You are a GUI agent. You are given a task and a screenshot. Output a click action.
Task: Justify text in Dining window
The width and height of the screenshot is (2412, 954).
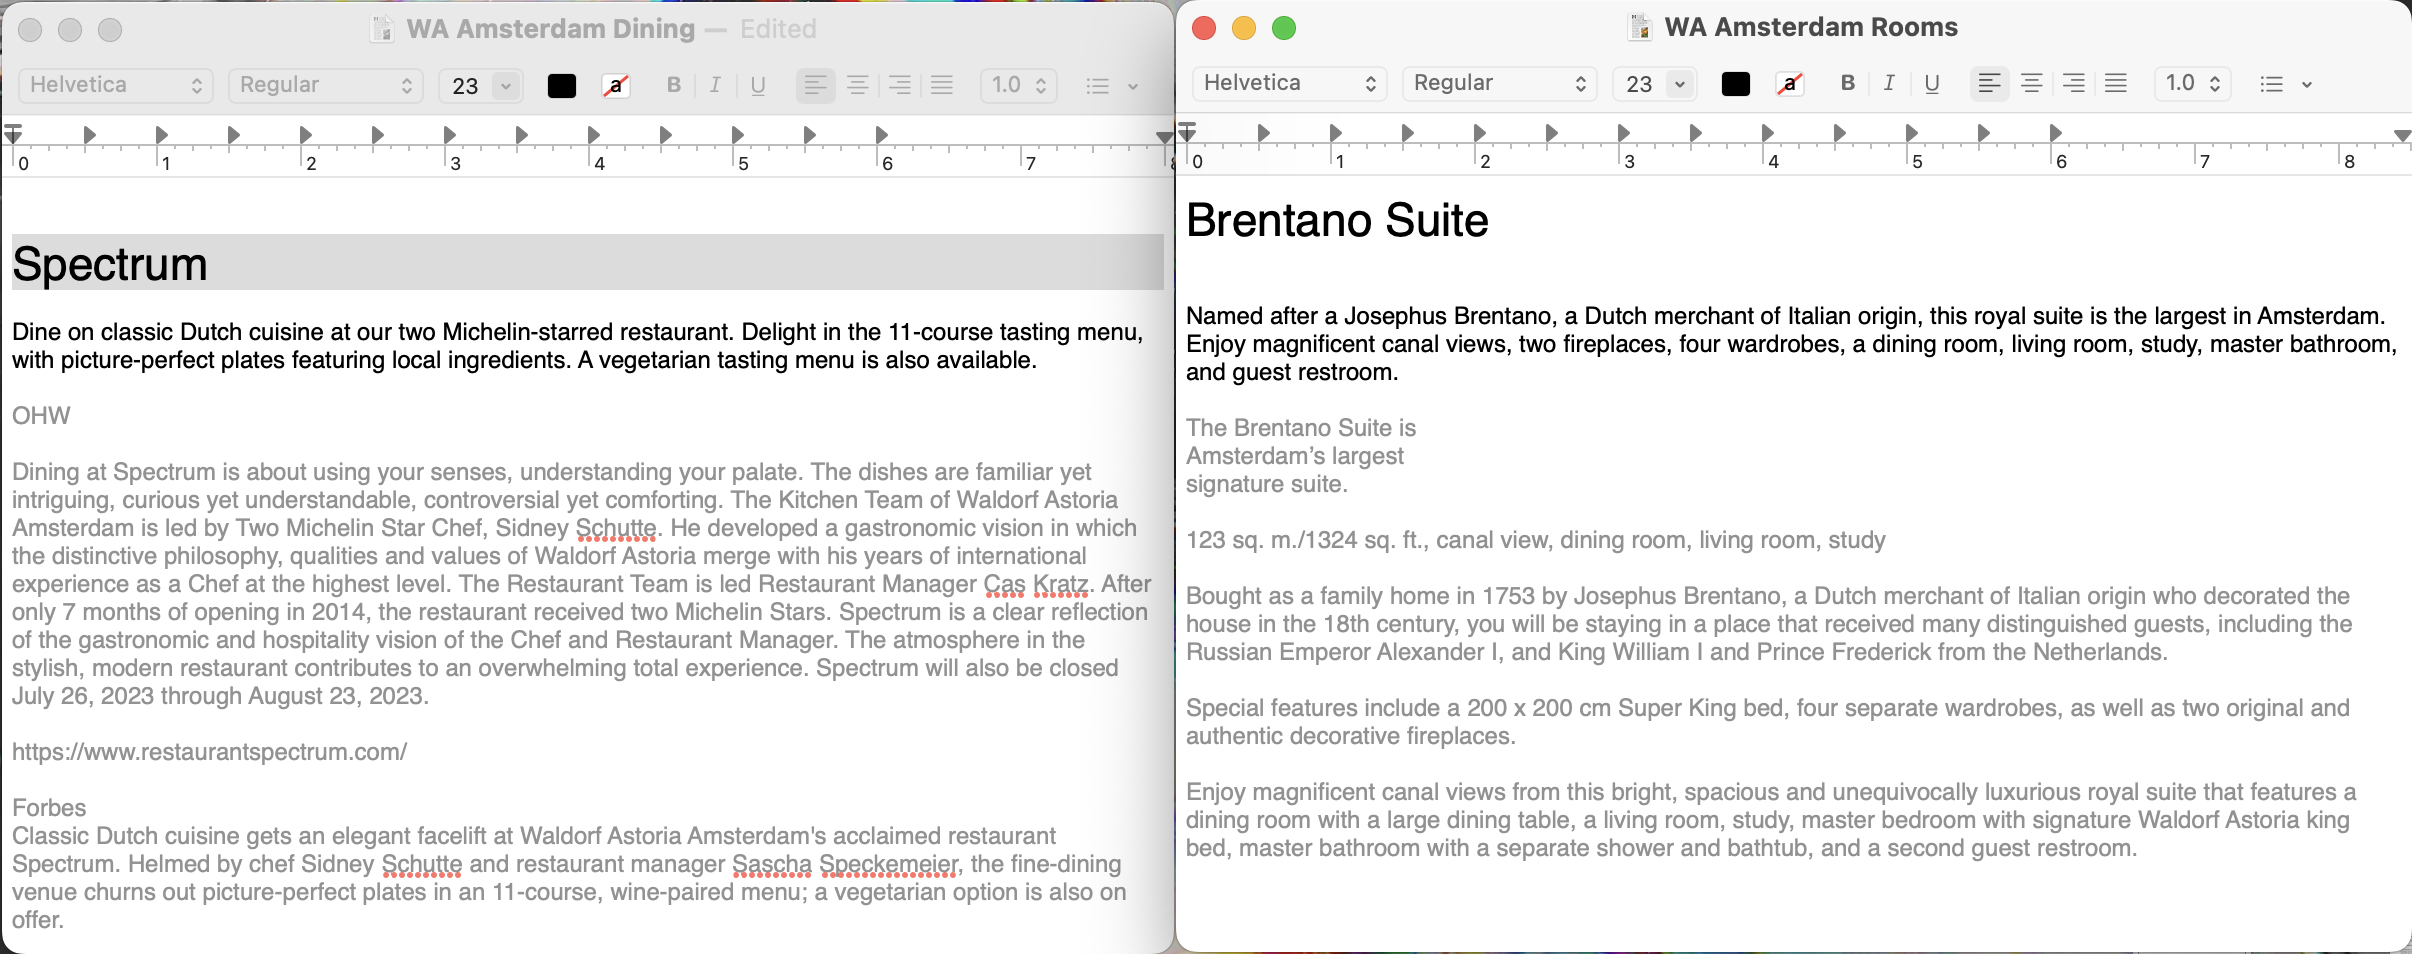click(x=942, y=86)
